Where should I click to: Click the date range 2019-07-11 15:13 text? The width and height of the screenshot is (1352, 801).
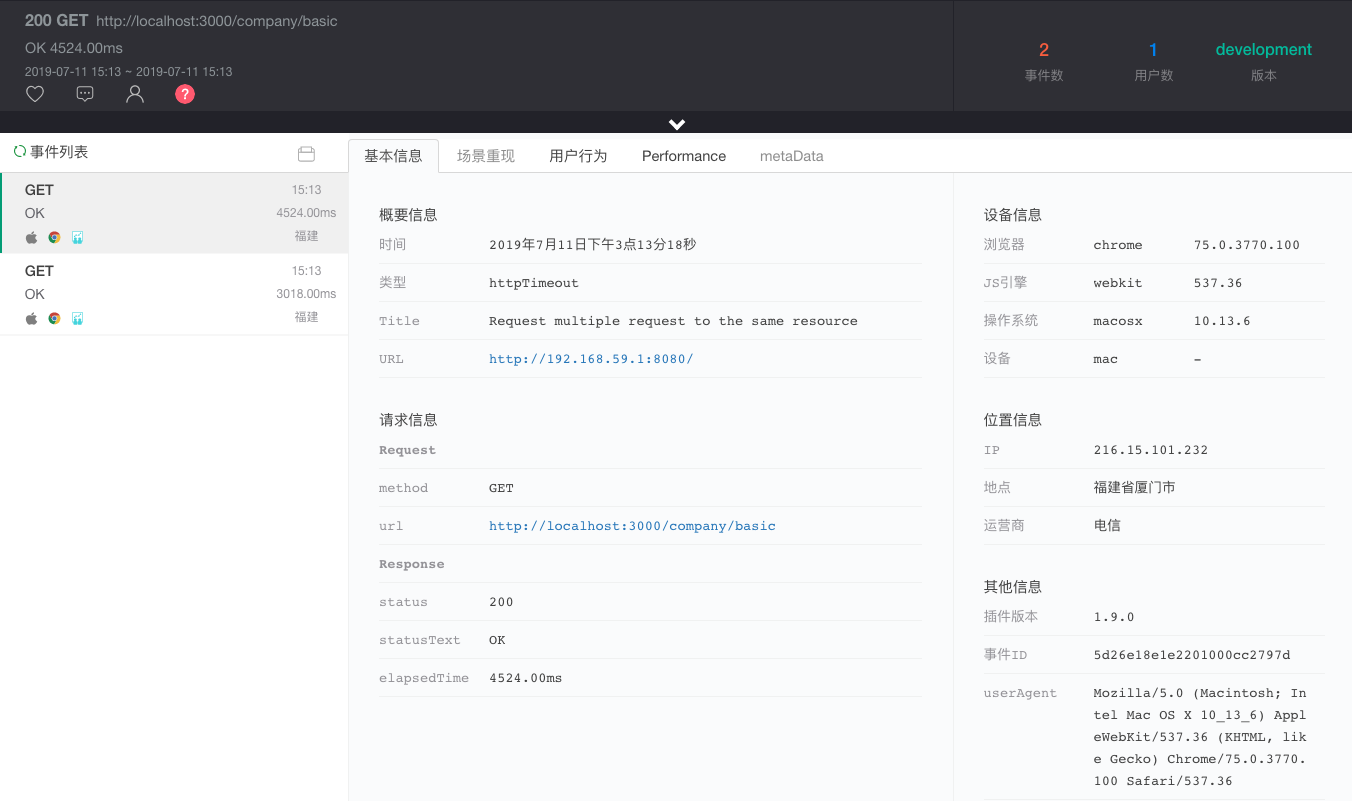(129, 72)
